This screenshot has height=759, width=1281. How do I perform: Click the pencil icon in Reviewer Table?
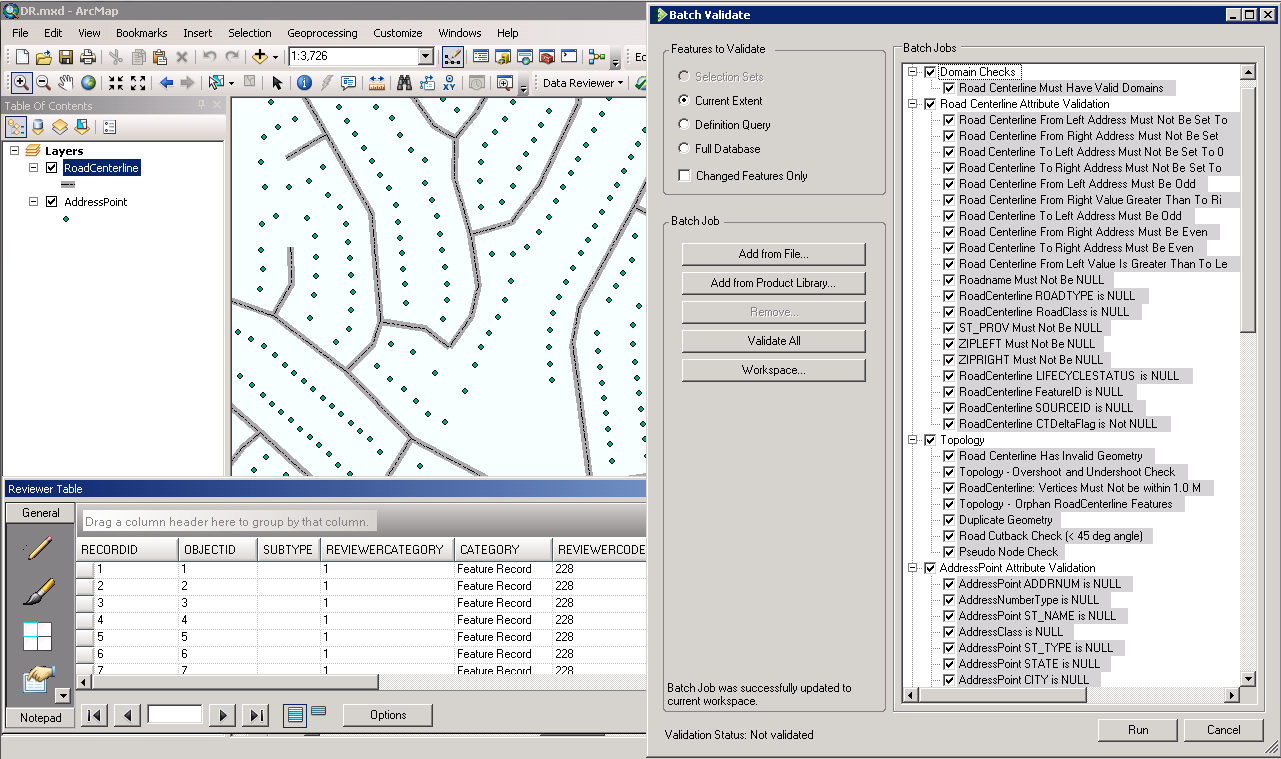click(x=38, y=548)
